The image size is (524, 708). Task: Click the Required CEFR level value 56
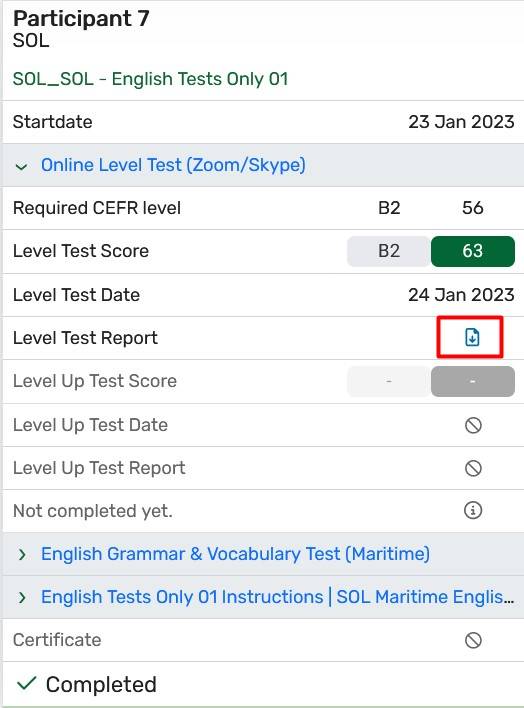[473, 208]
